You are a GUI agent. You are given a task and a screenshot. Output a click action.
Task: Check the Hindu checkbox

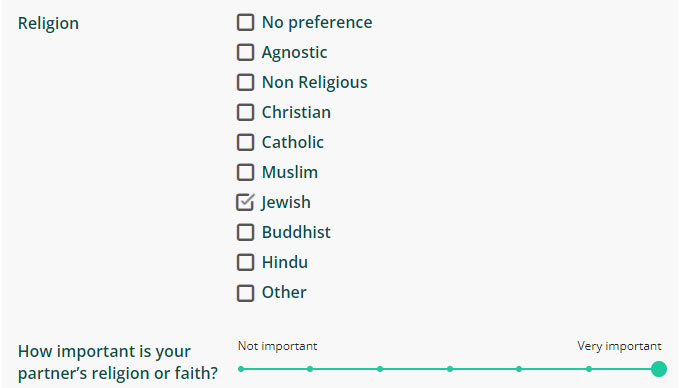[x=245, y=262]
